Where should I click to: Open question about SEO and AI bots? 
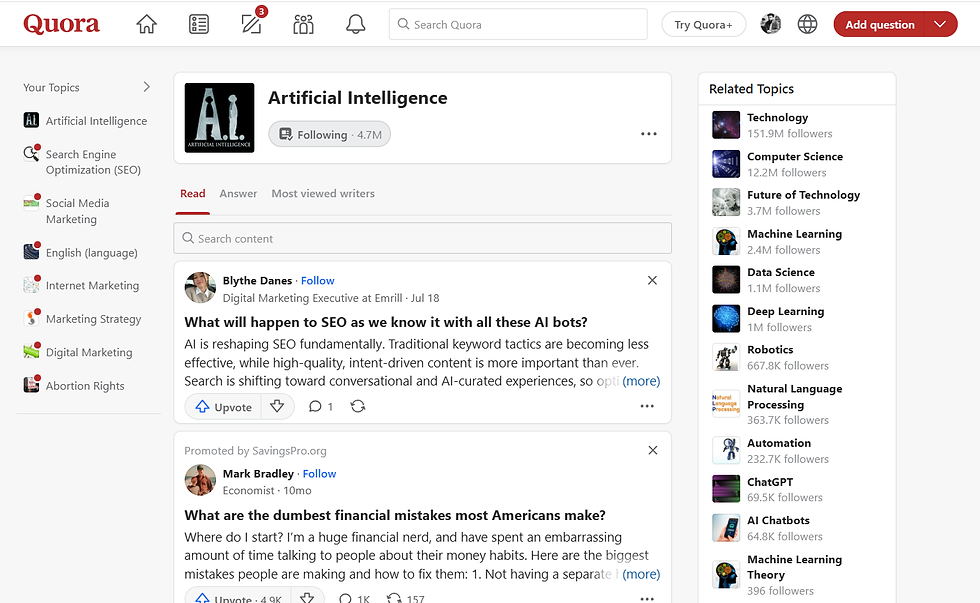coord(386,322)
